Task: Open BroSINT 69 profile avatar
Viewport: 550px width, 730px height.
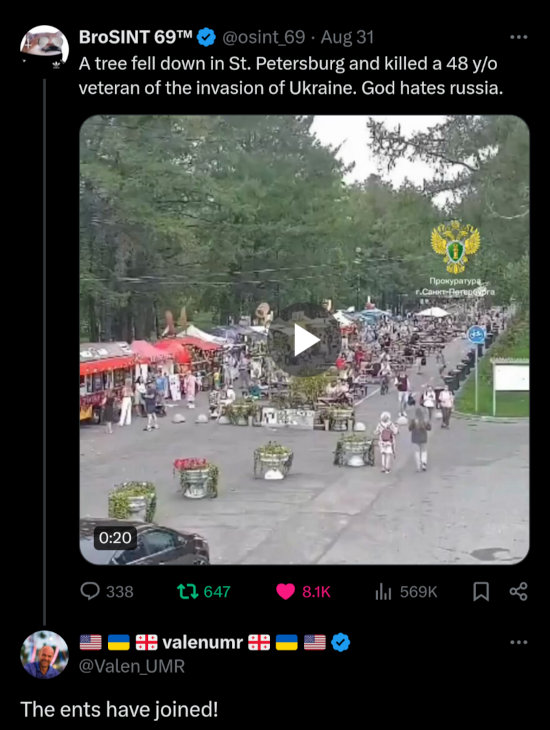Action: [x=44, y=48]
